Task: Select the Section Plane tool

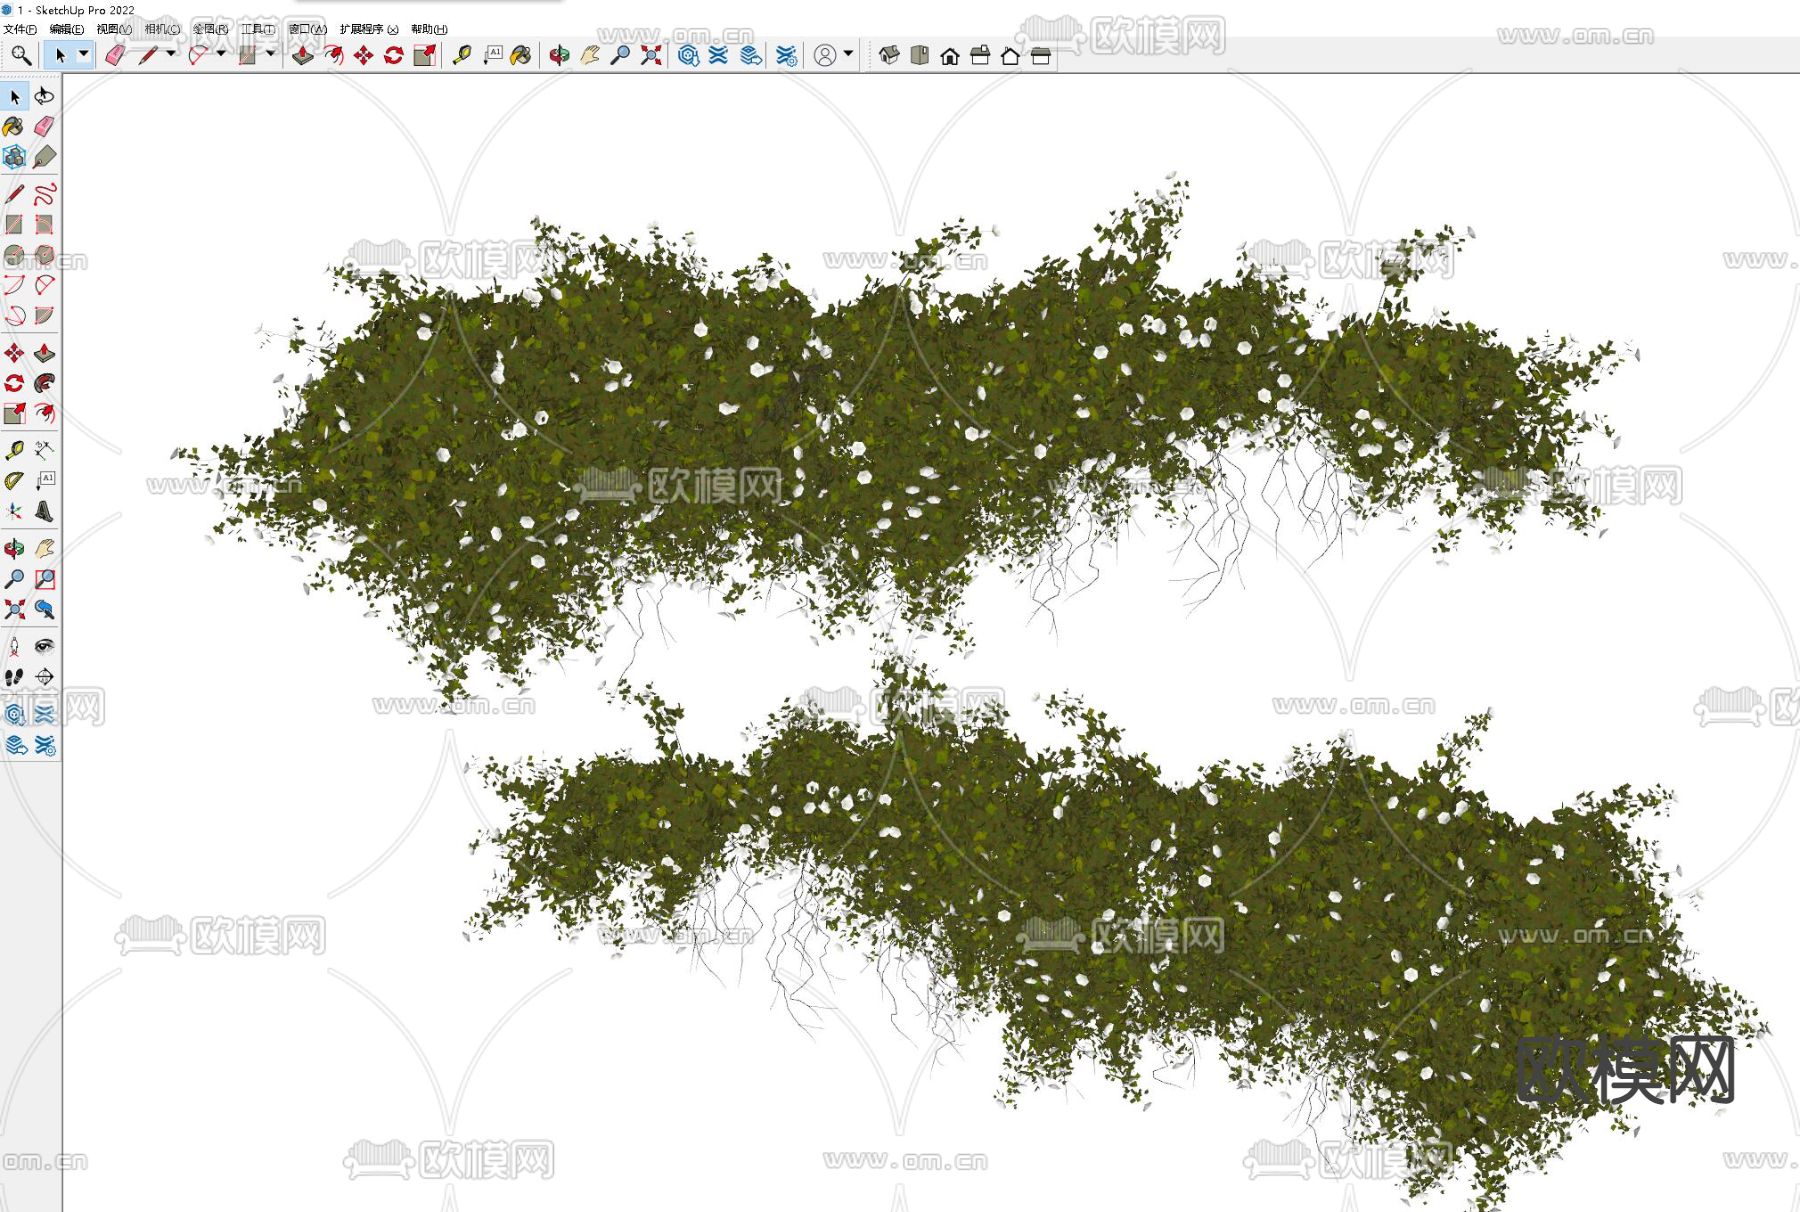Action: pos(44,677)
